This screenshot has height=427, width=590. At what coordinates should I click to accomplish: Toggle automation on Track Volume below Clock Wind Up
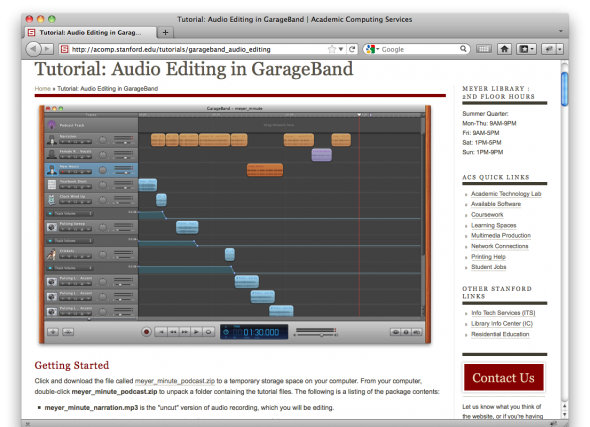click(50, 213)
